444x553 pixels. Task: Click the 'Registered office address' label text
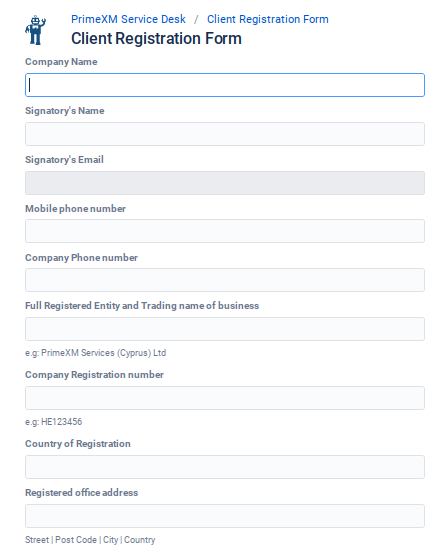tap(81, 493)
